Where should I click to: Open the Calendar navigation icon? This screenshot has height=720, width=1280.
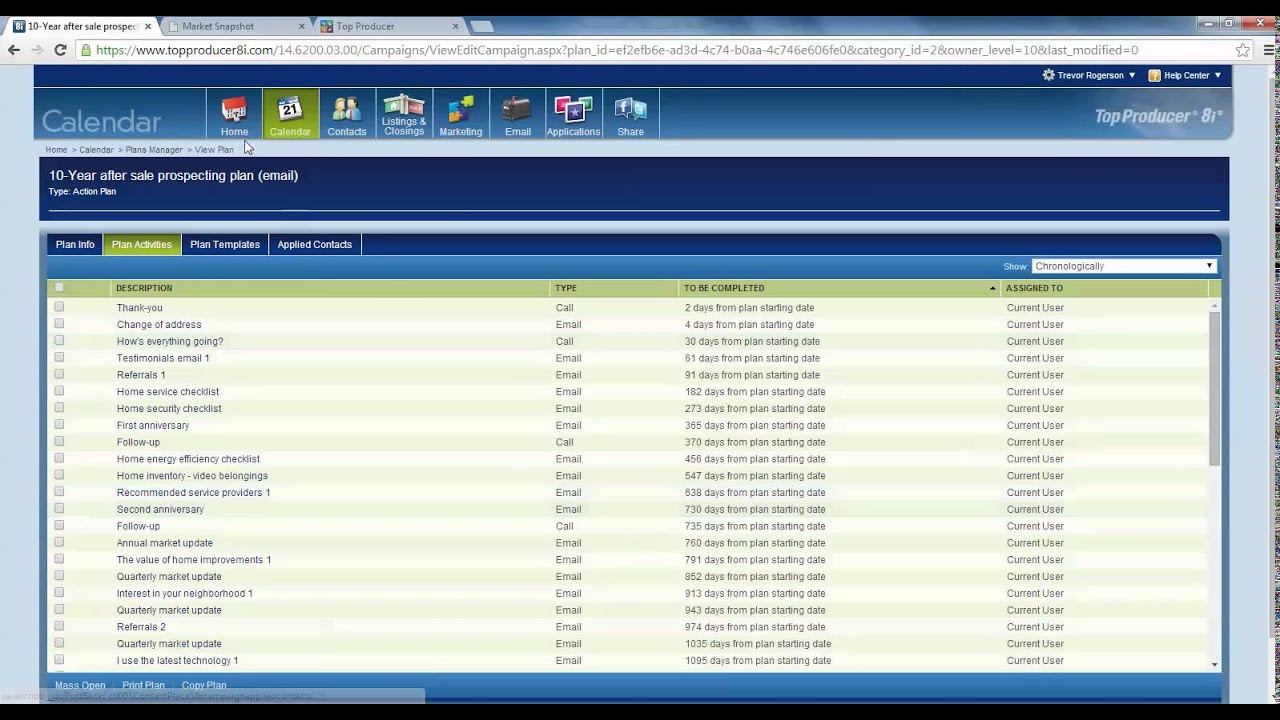(290, 114)
